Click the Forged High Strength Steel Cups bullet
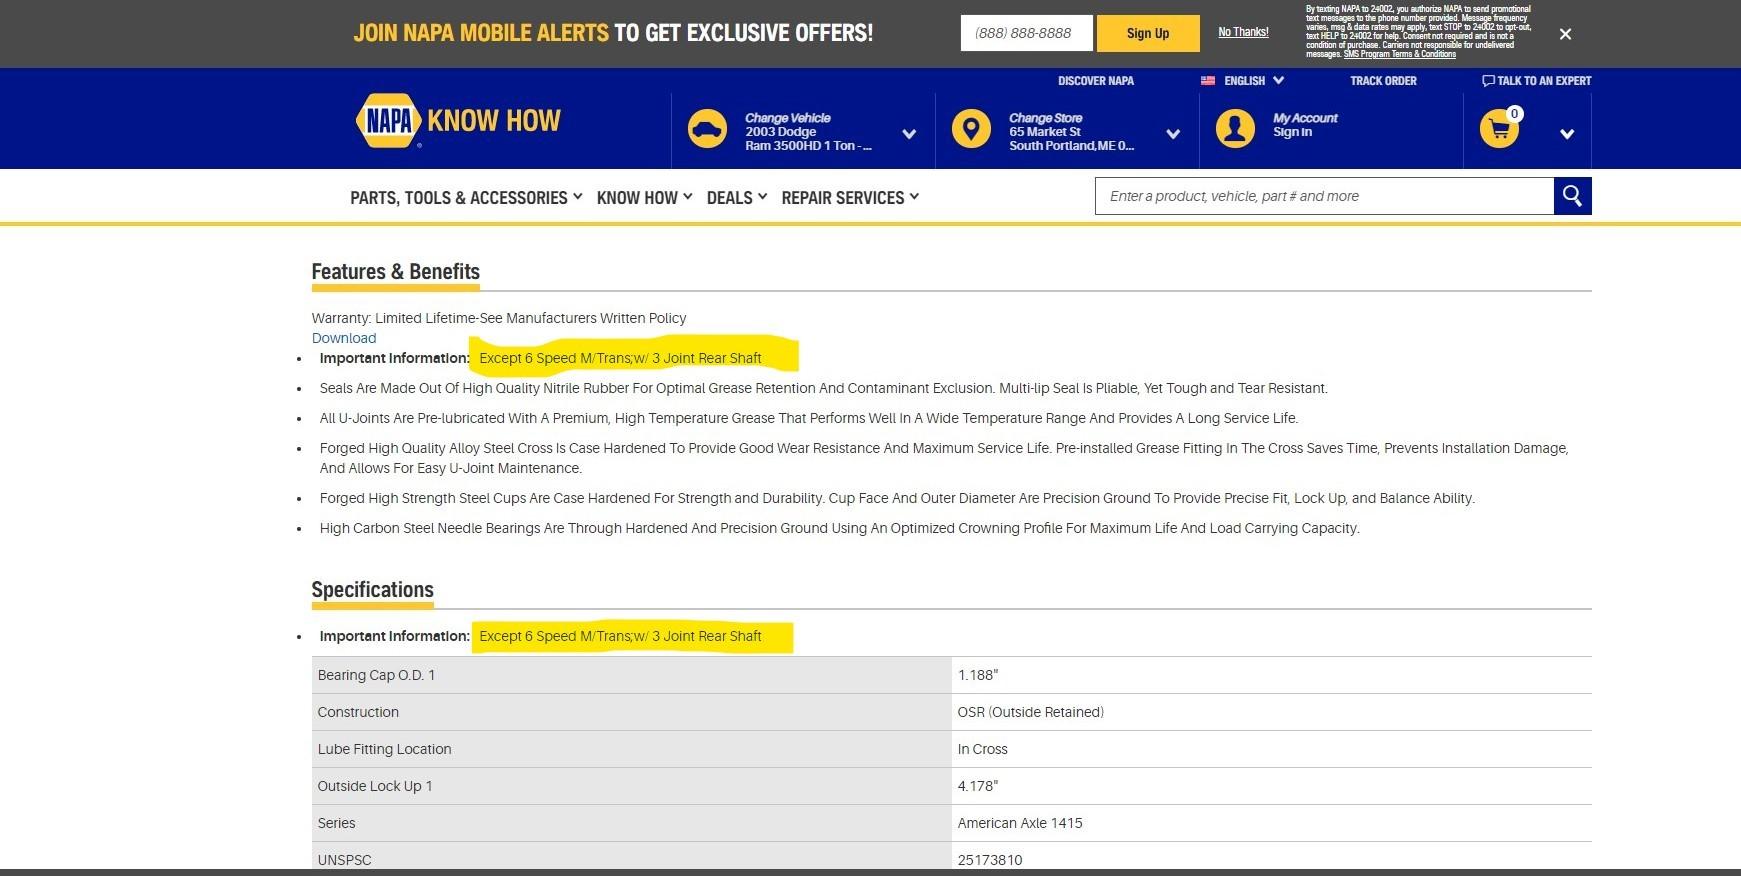The image size is (1741, 876). pyautogui.click(x=897, y=498)
